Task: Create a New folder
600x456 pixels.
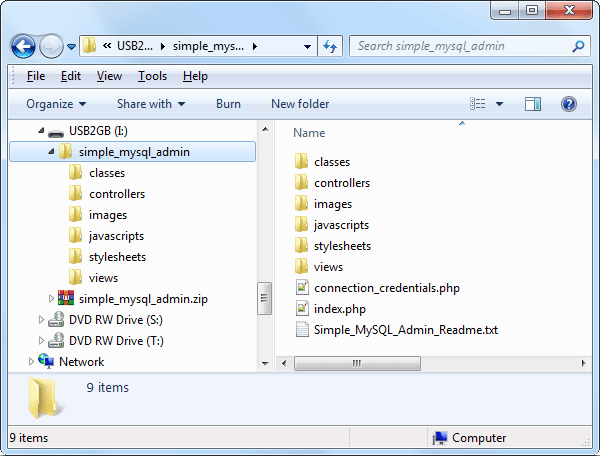Action: click(x=300, y=104)
